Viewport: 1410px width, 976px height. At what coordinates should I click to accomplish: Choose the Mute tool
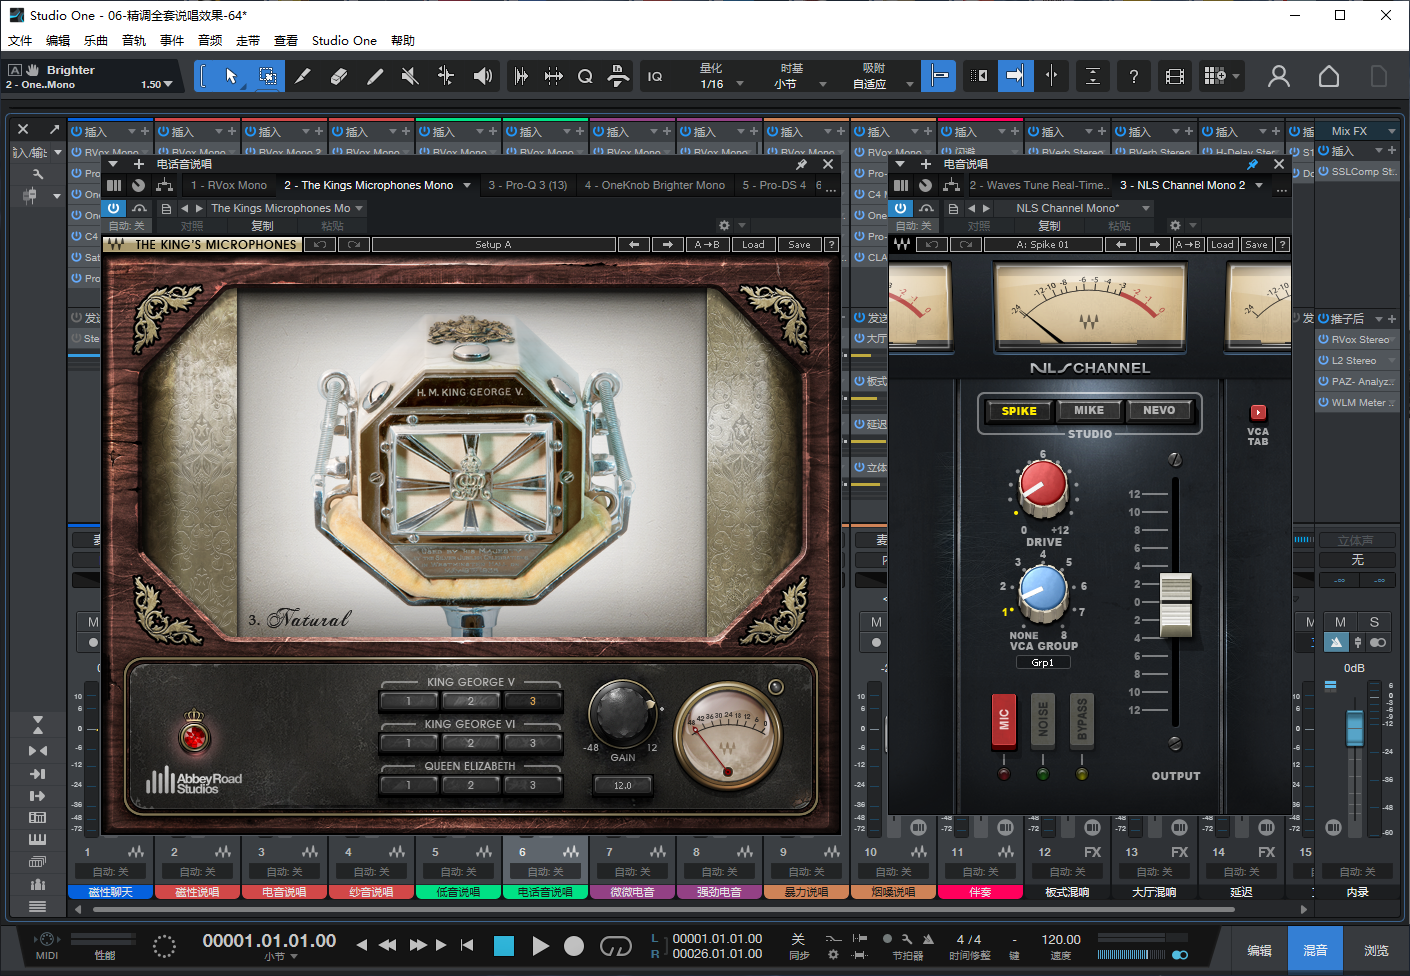tap(409, 76)
